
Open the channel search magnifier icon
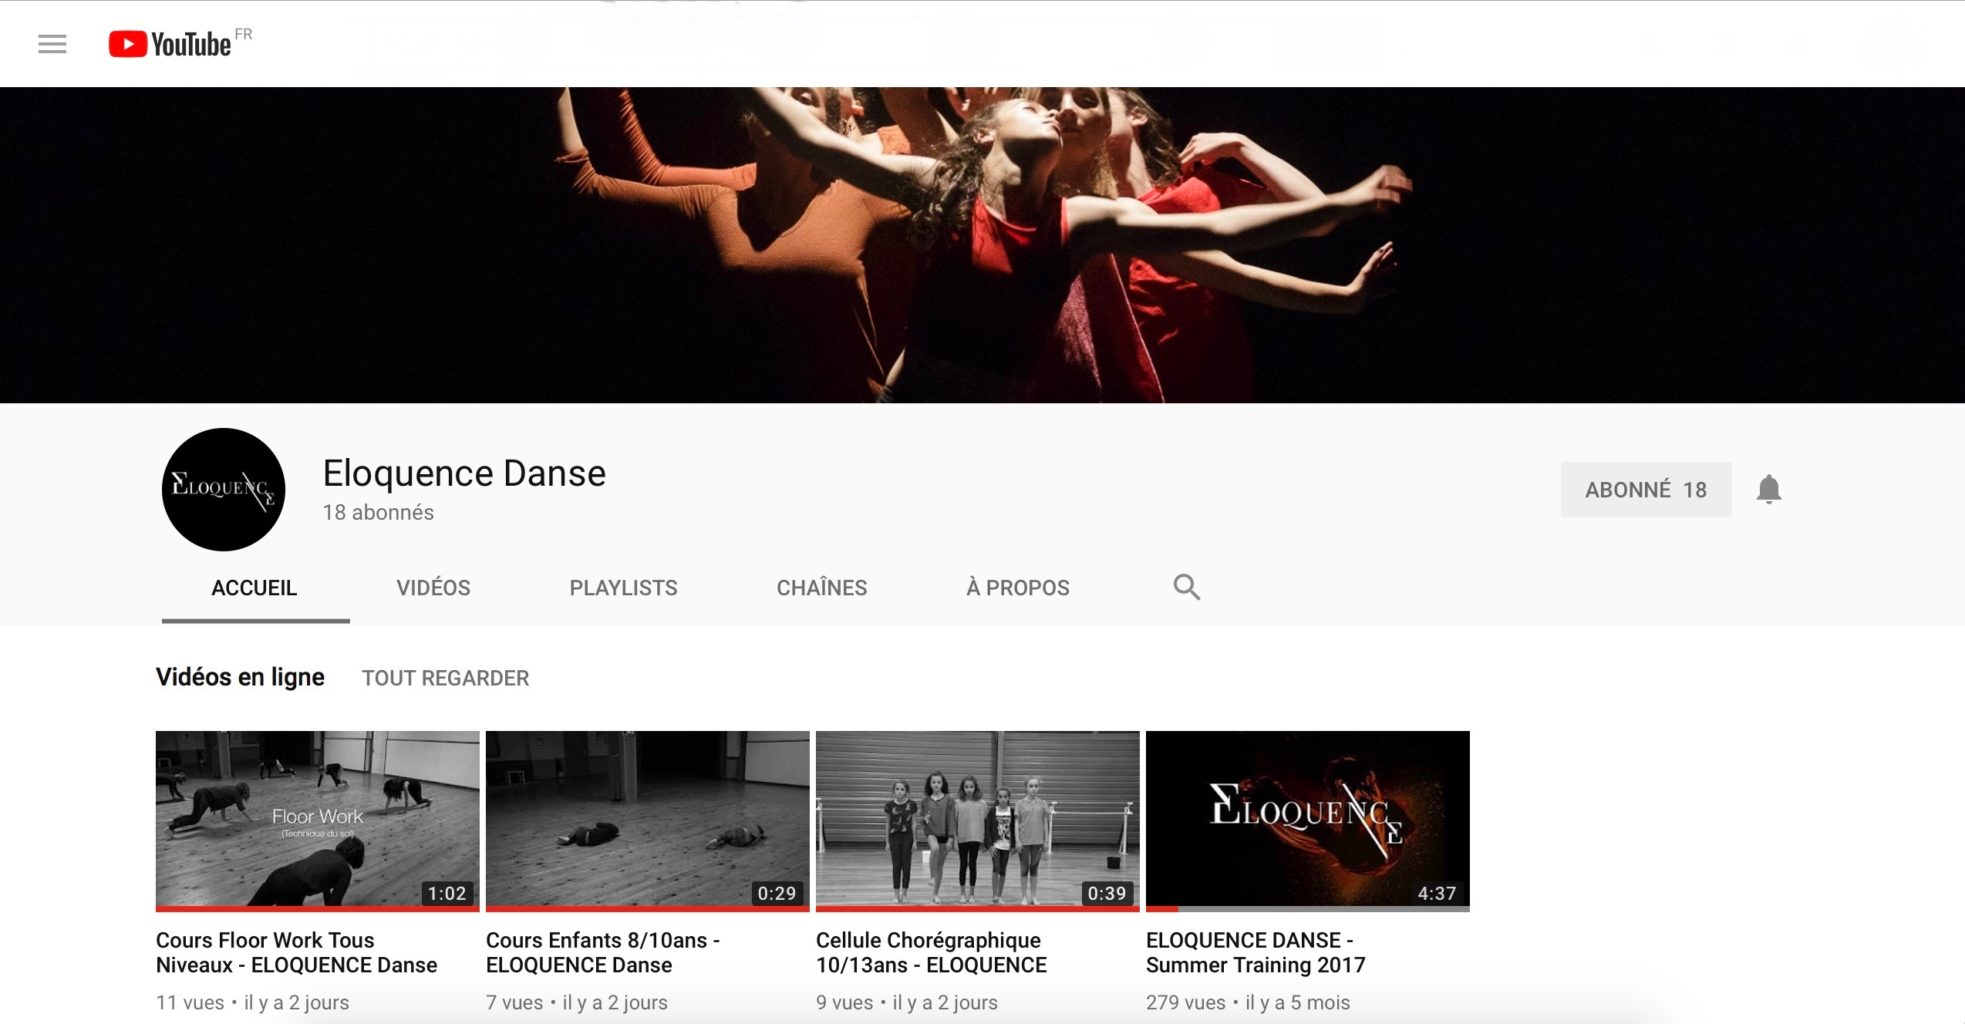coord(1186,587)
